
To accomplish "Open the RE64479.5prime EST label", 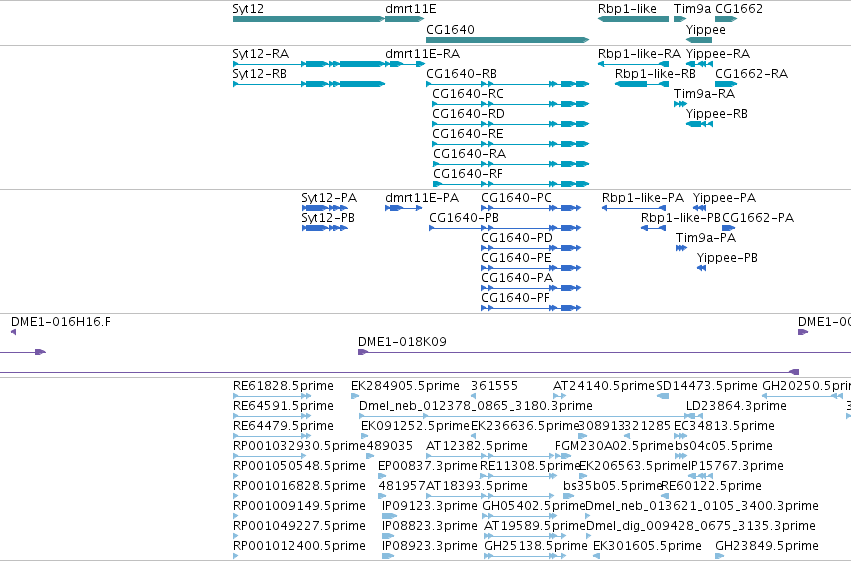I will pyautogui.click(x=283, y=426).
